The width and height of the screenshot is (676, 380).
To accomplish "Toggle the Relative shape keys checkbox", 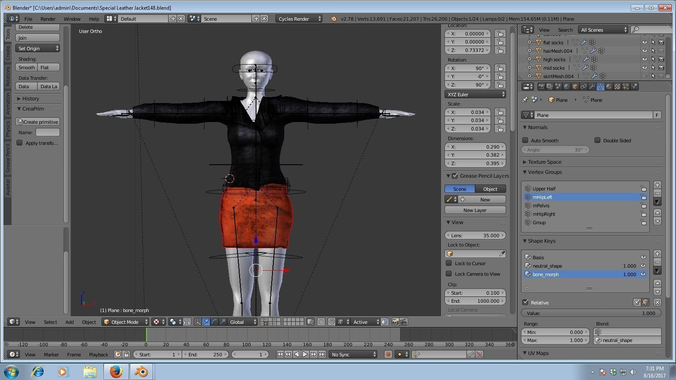I will [525, 302].
